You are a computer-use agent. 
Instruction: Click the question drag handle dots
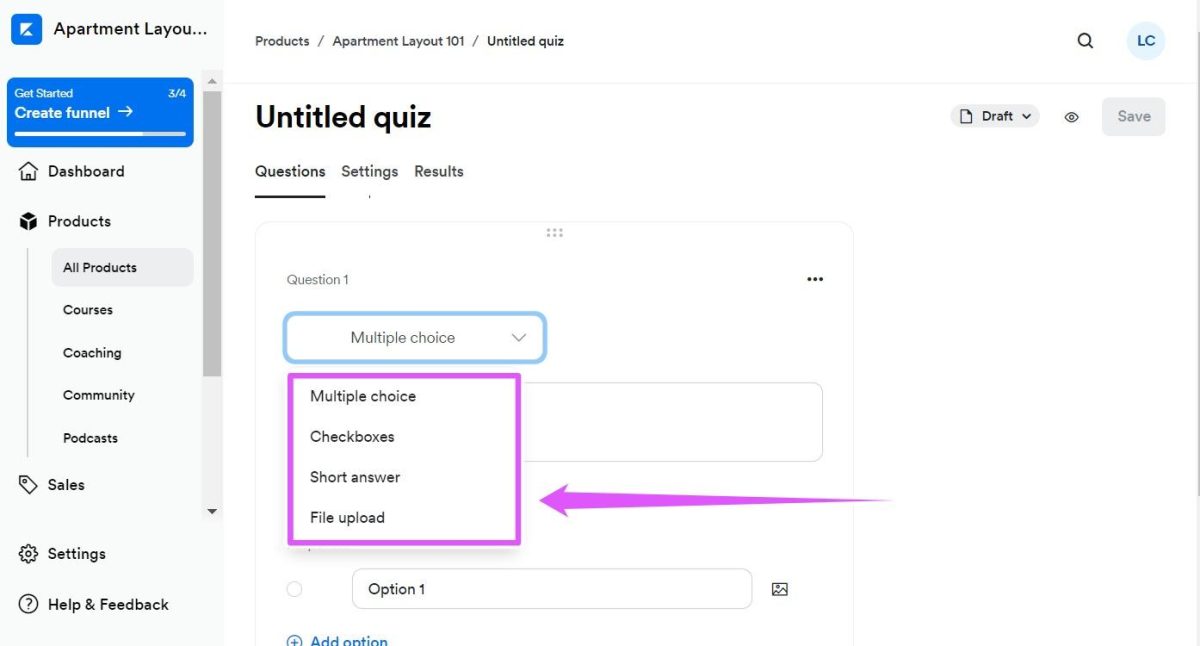555,233
